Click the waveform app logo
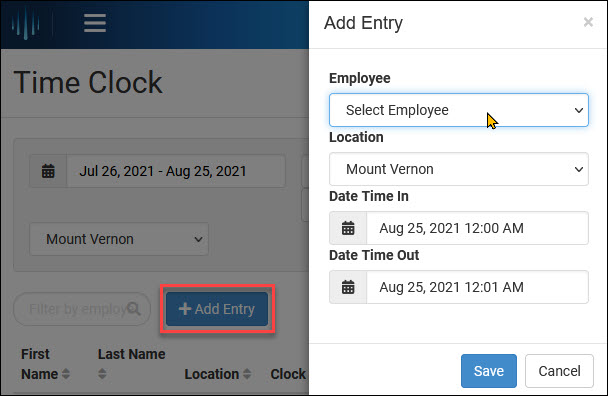 (26, 24)
